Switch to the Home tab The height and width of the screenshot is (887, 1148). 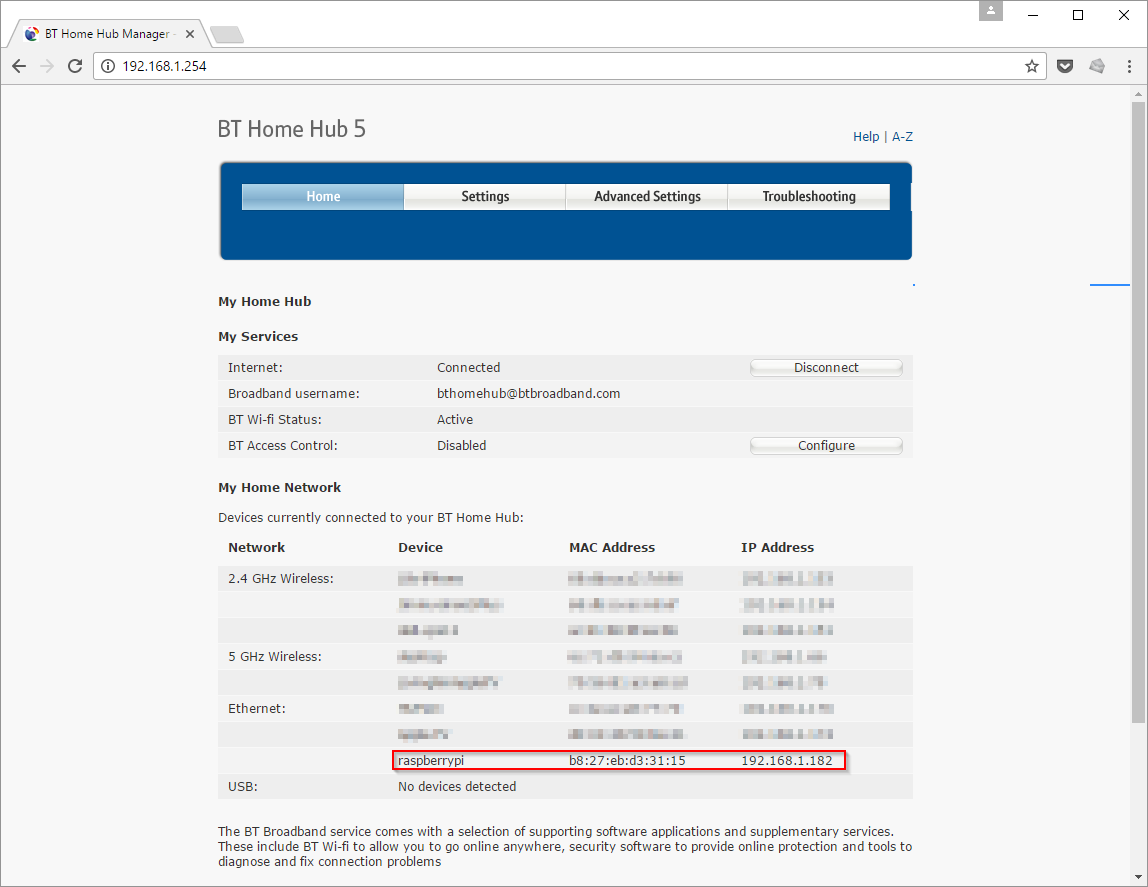click(323, 196)
